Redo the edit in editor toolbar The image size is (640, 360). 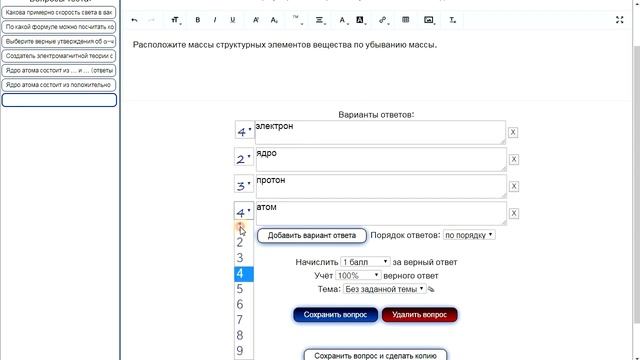click(151, 20)
